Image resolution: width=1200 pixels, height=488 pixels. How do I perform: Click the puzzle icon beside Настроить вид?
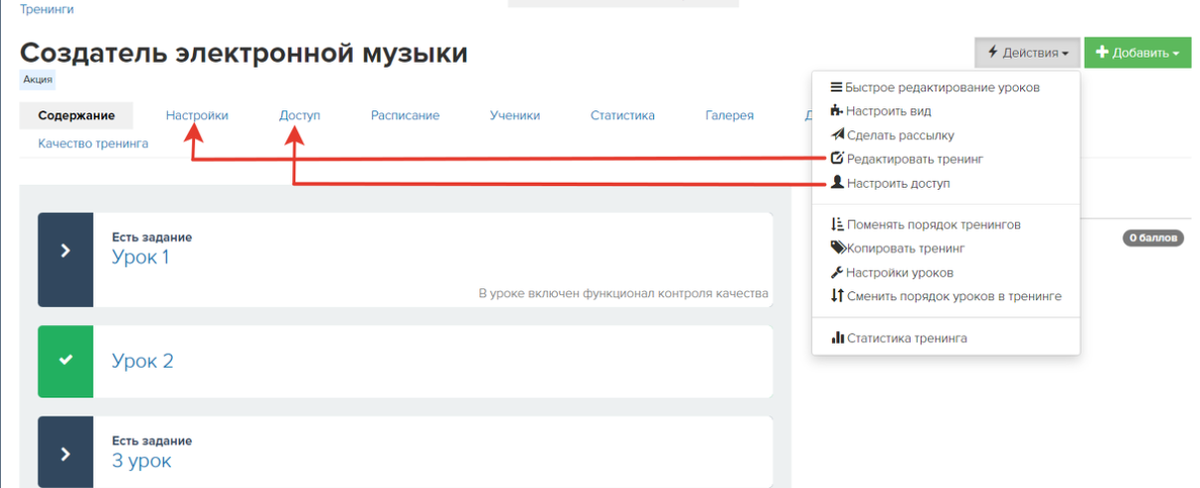click(837, 111)
